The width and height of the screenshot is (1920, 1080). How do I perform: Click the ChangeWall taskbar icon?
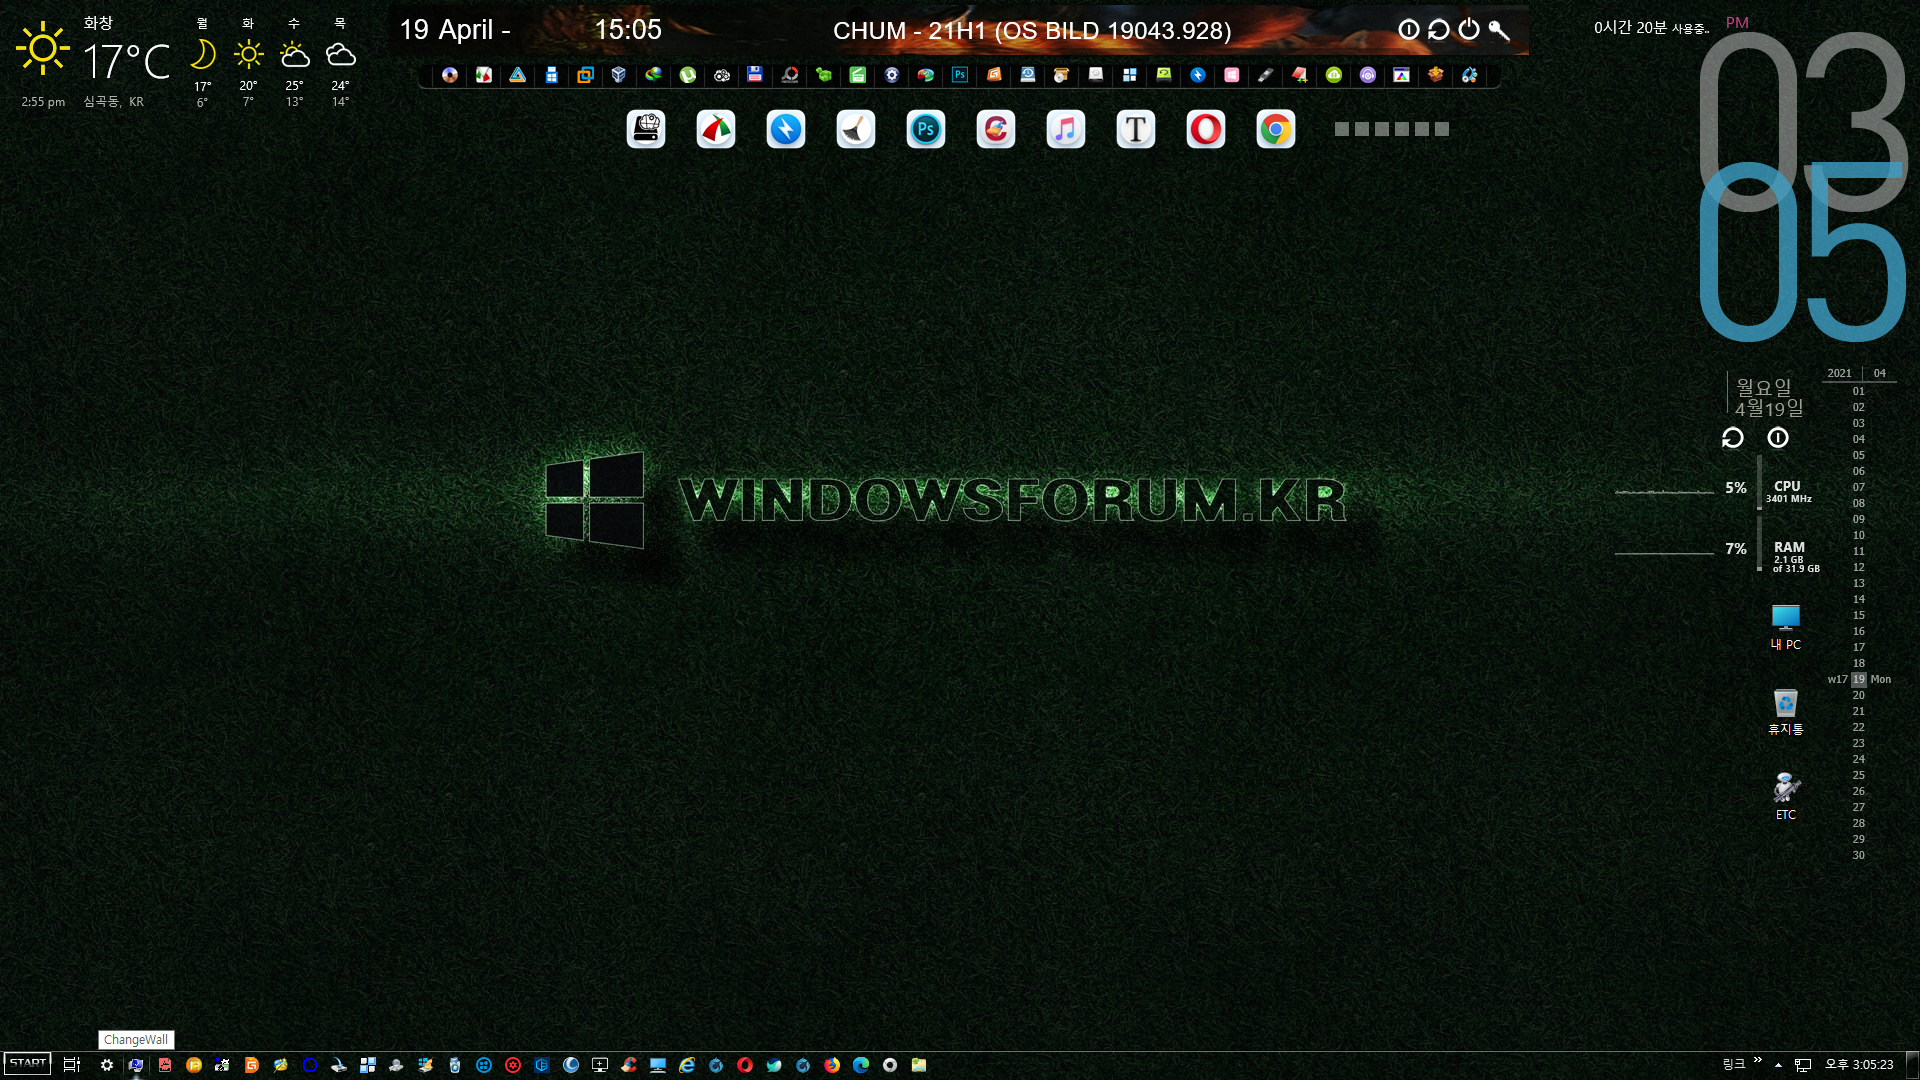136,1065
